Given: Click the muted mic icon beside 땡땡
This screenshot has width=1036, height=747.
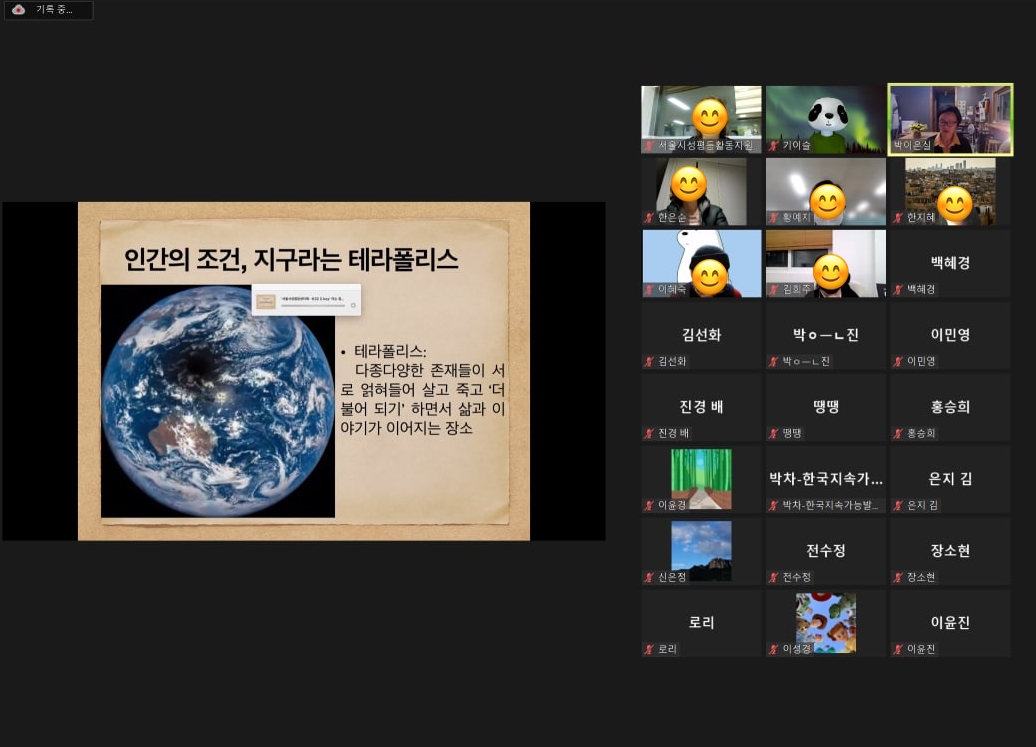Looking at the screenshot, I should coord(772,433).
